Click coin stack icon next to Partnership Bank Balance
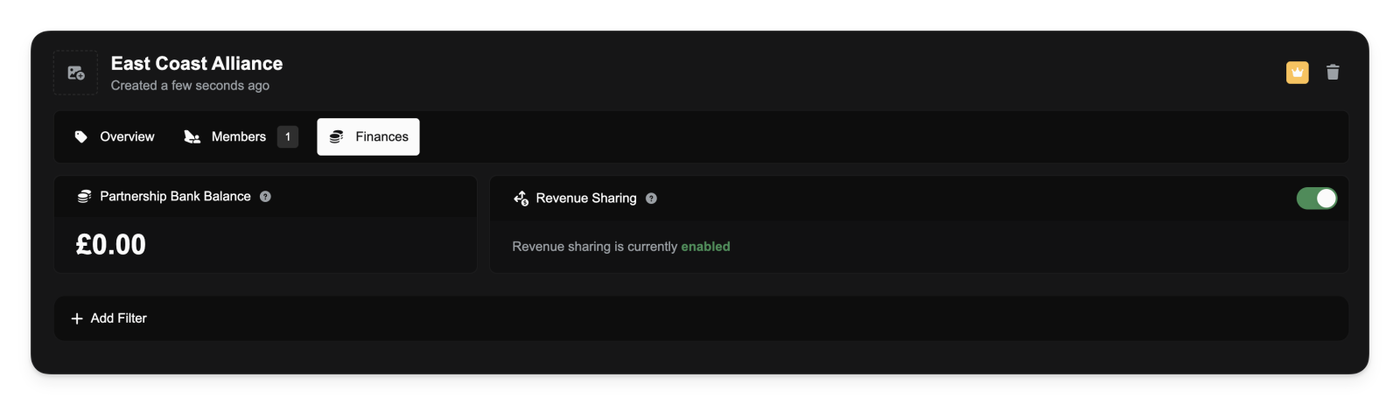The height and width of the screenshot is (405, 1400). (x=85, y=197)
